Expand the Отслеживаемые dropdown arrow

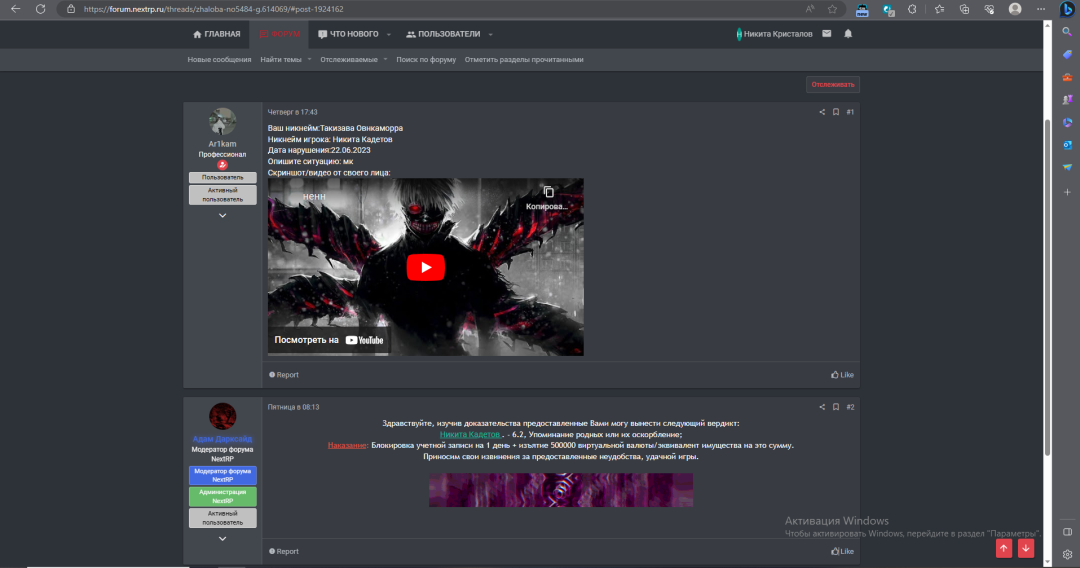point(385,59)
